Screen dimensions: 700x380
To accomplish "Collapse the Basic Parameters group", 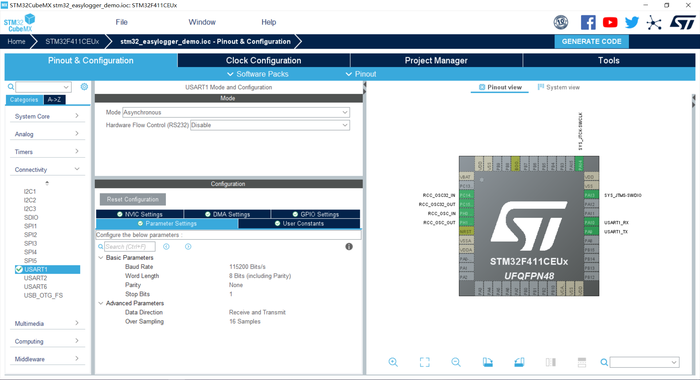I will [x=100, y=258].
